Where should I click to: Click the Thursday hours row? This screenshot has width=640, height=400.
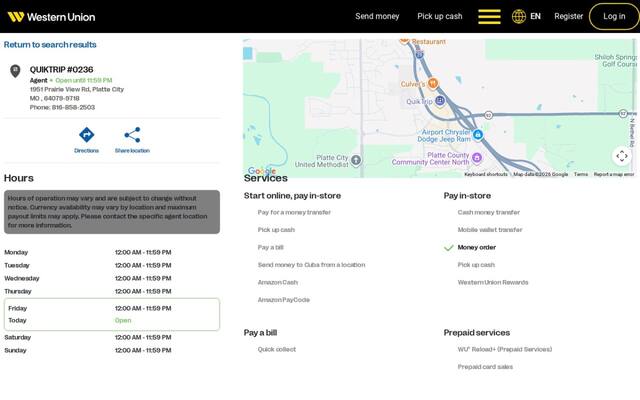[112, 291]
